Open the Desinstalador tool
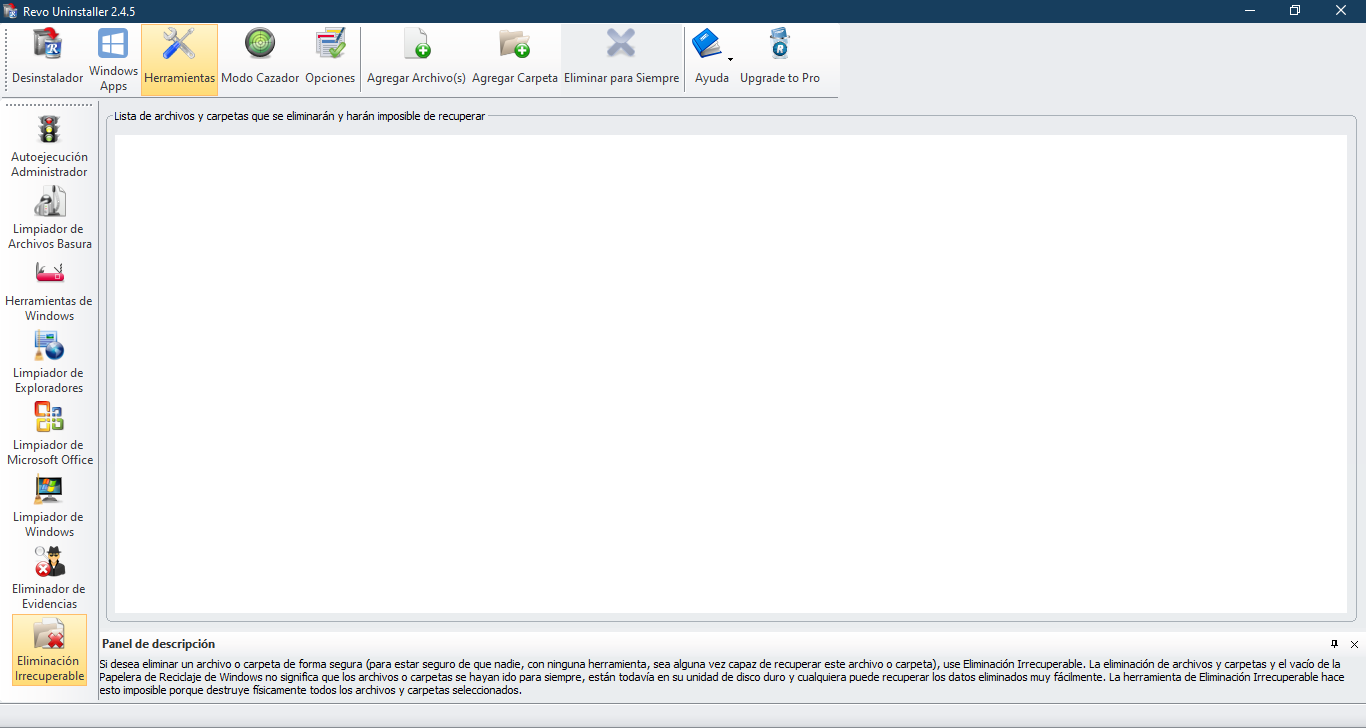Image resolution: width=1366 pixels, height=728 pixels. click(47, 59)
